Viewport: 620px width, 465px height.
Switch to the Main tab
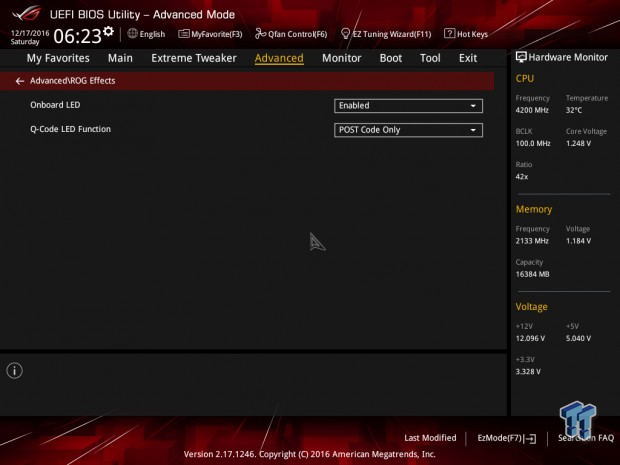click(120, 58)
